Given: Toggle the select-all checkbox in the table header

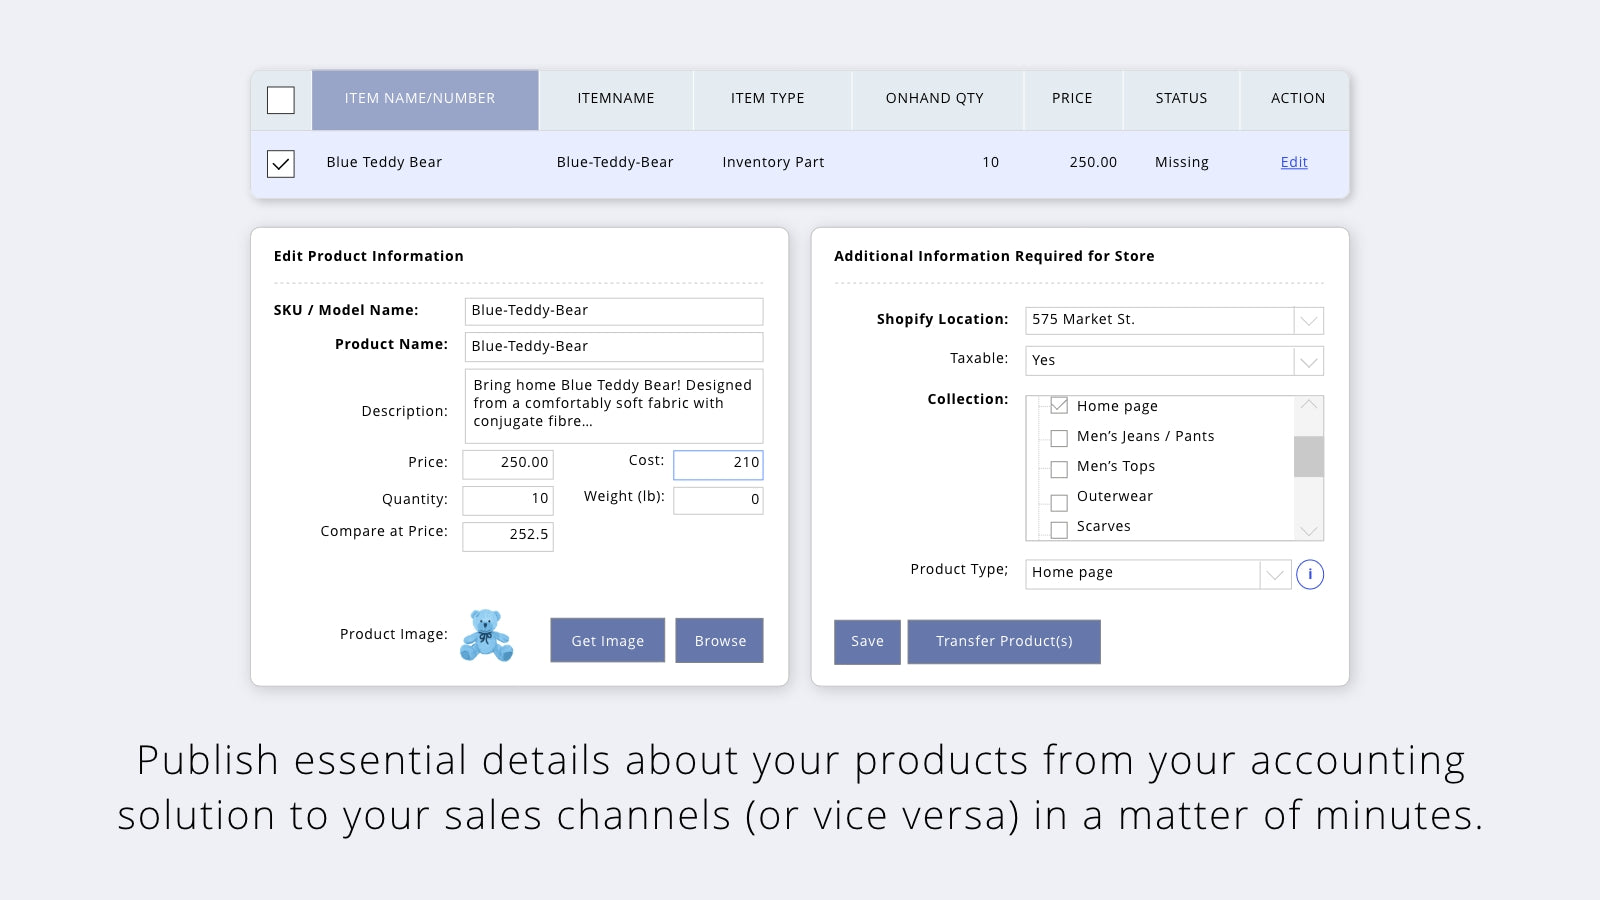Looking at the screenshot, I should pos(280,100).
